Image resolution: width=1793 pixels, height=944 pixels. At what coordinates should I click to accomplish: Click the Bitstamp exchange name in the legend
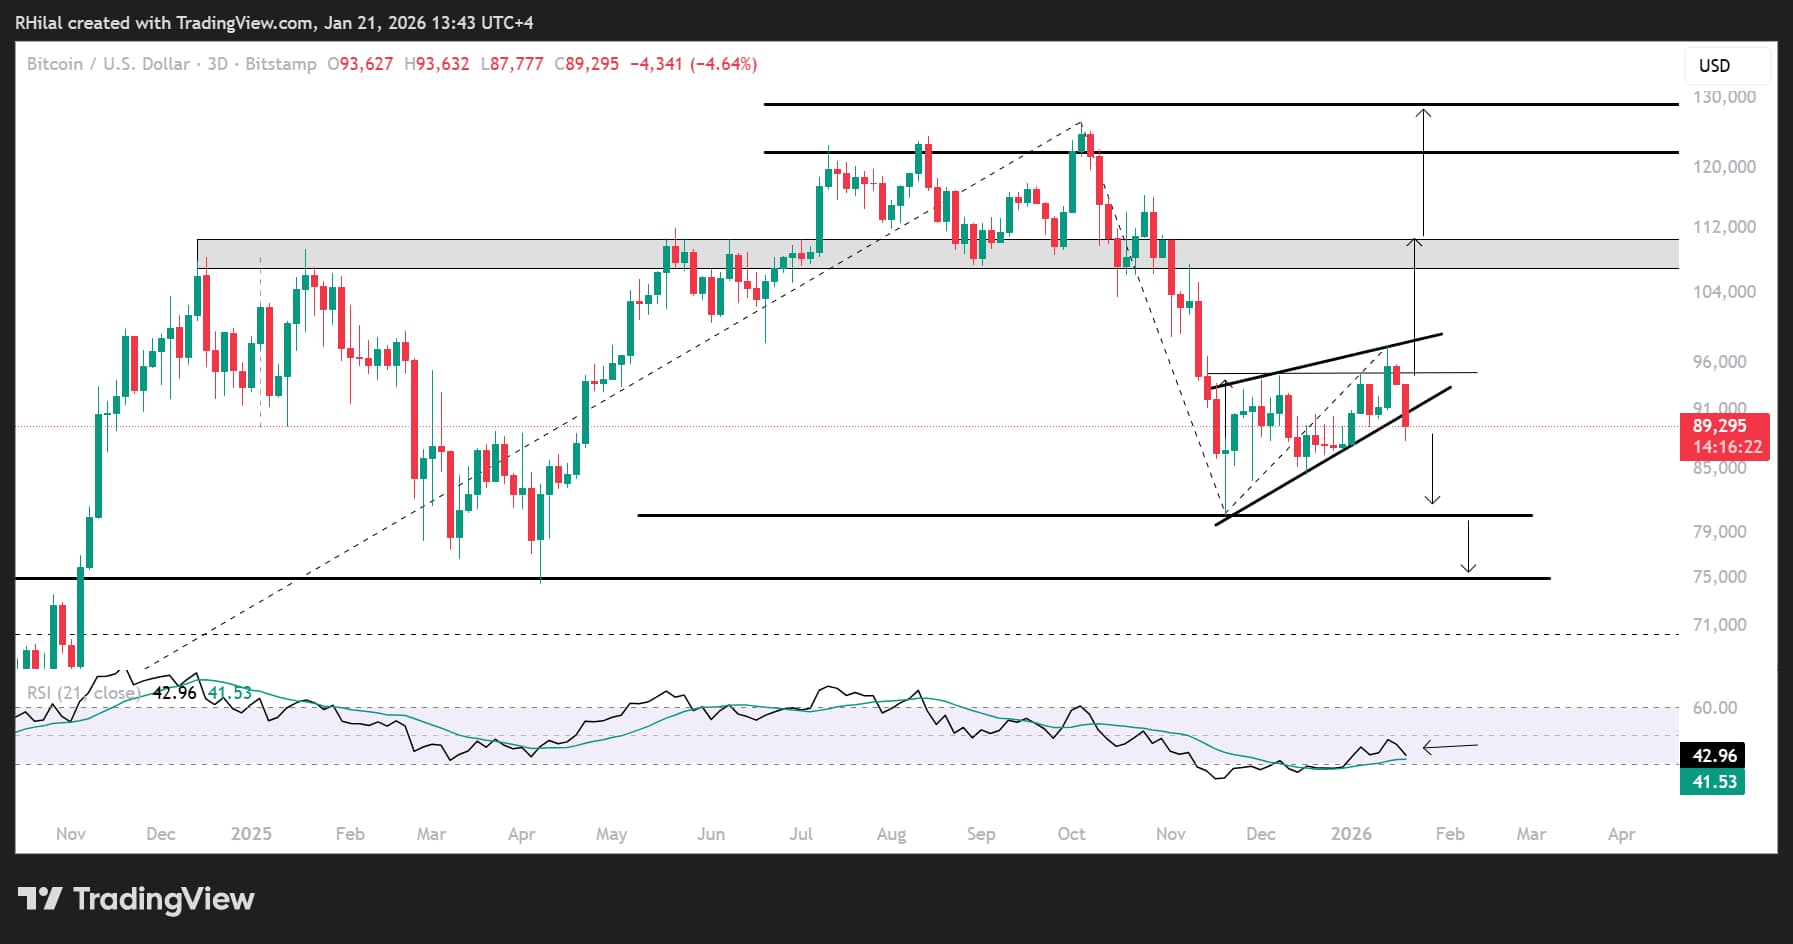click(x=283, y=64)
